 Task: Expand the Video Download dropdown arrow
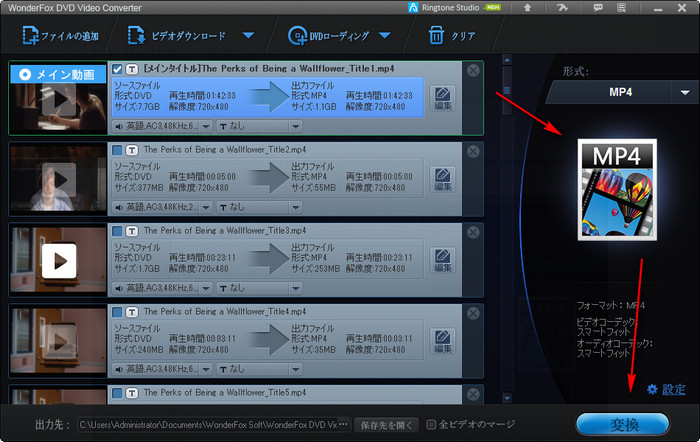(248, 35)
